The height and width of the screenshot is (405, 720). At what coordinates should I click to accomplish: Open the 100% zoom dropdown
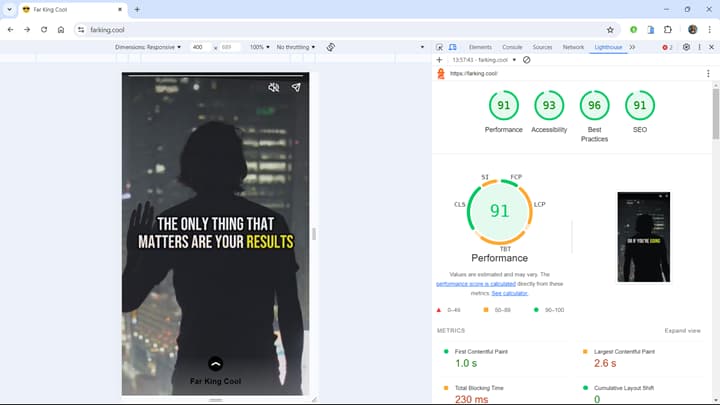(x=259, y=47)
